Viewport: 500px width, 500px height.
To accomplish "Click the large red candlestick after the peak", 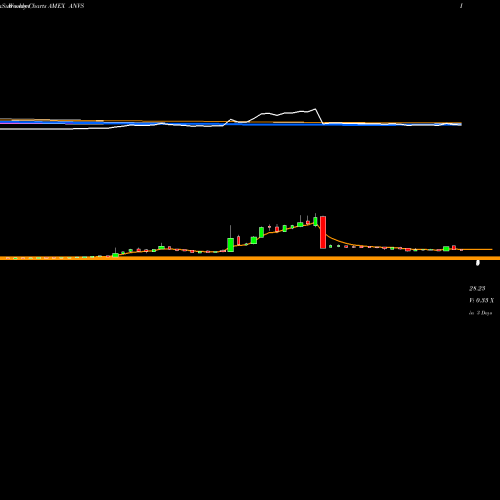I will coord(323,232).
